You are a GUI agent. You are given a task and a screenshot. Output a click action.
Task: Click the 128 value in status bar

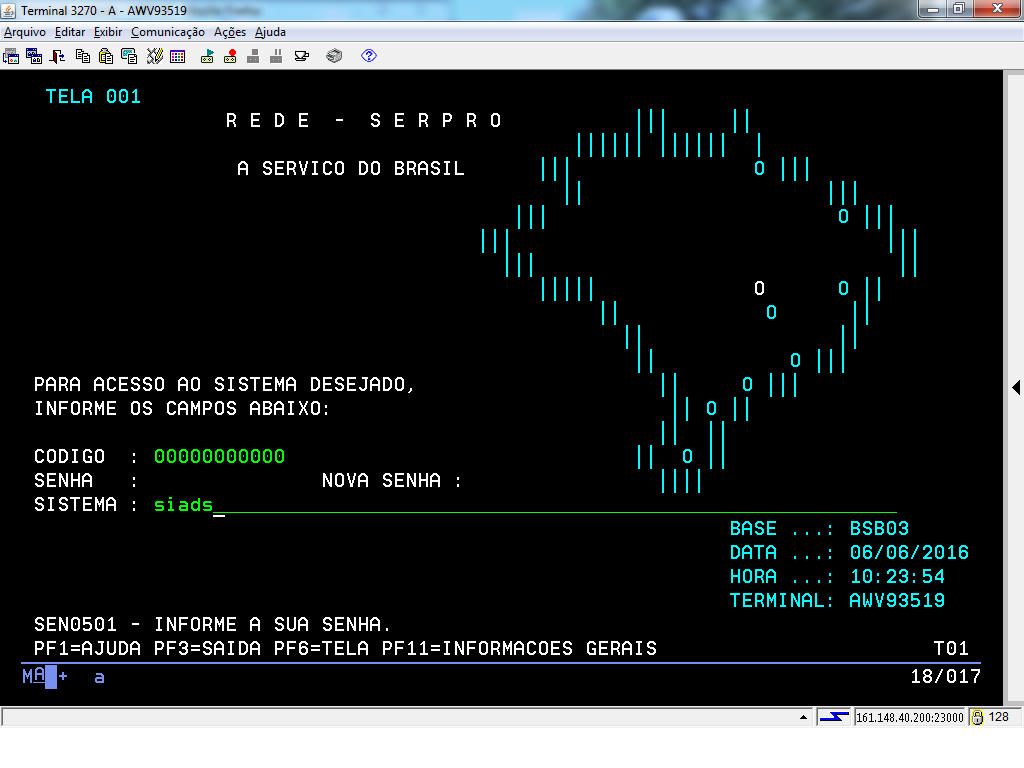click(x=999, y=717)
